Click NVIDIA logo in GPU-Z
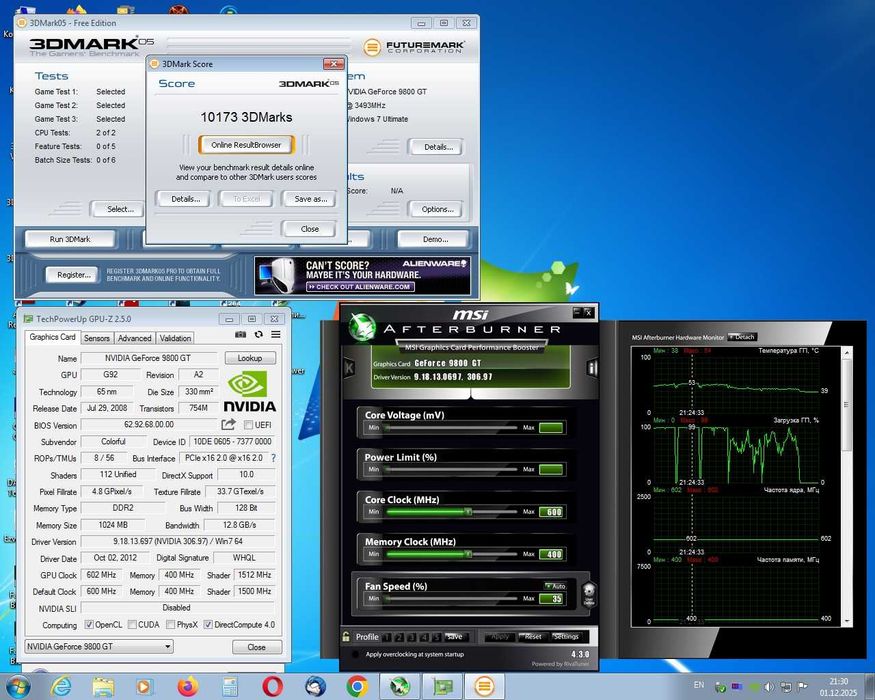The width and height of the screenshot is (875, 700). [249, 392]
